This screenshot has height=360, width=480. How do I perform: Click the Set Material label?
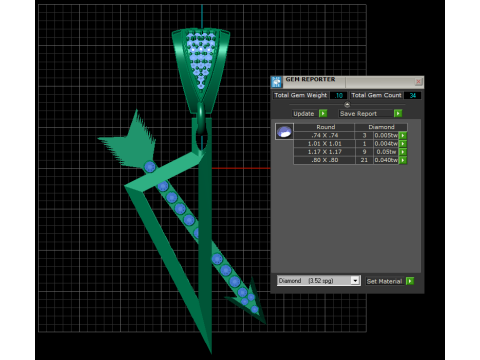click(x=385, y=281)
